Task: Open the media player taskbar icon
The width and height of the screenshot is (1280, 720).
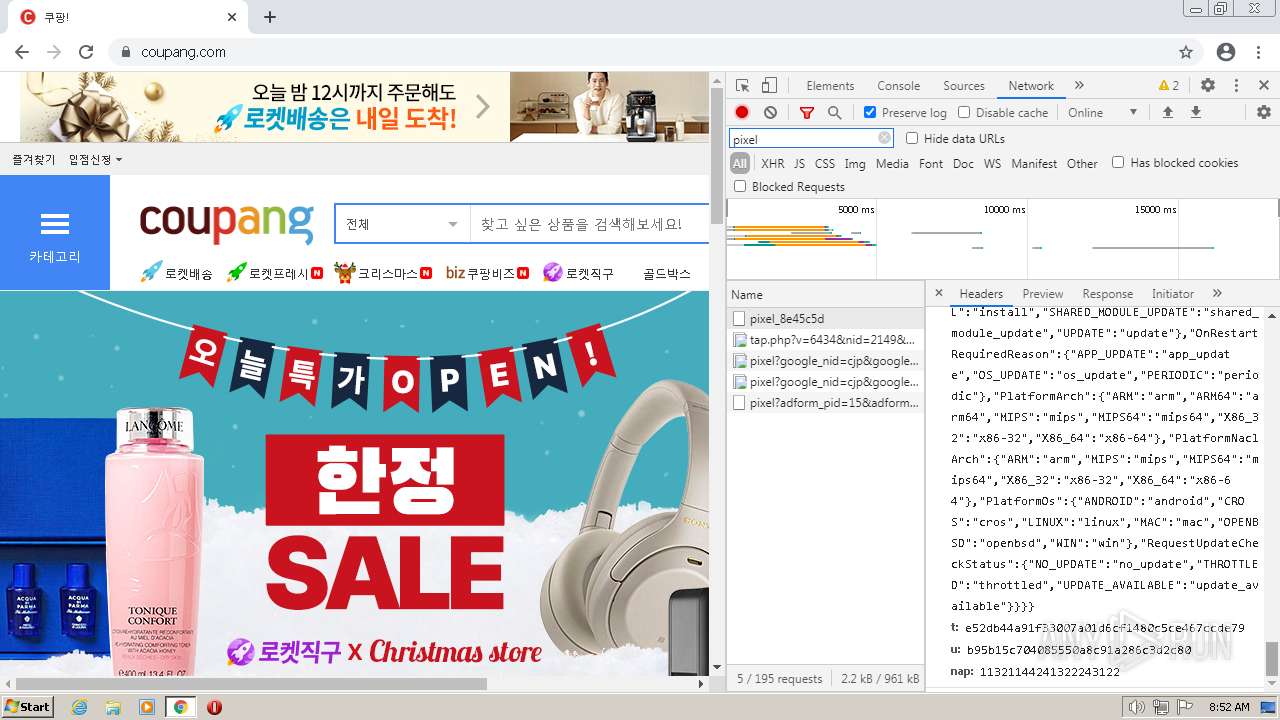Action: pos(147,707)
